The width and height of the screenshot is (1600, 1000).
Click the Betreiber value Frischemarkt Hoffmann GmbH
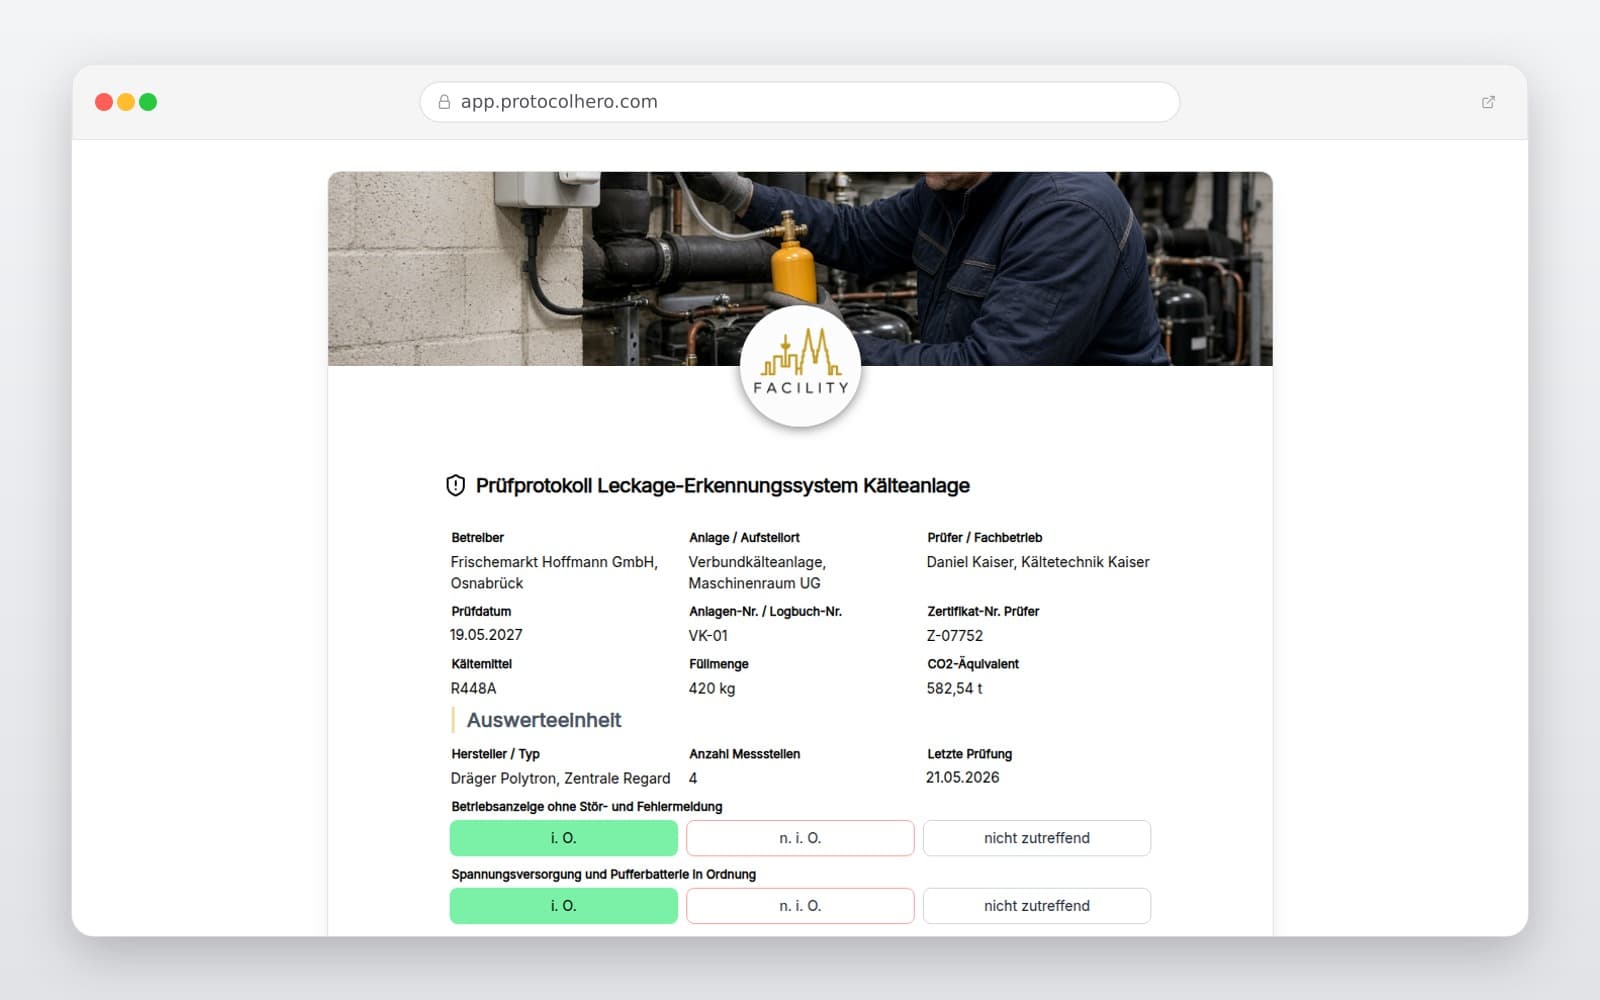pos(554,572)
